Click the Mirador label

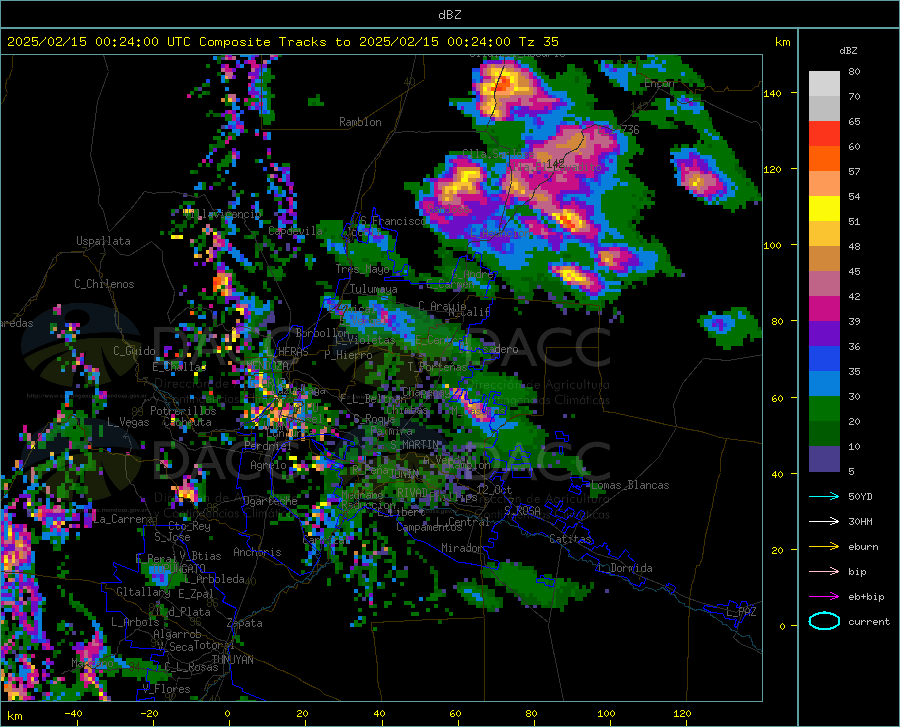[x=461, y=548]
